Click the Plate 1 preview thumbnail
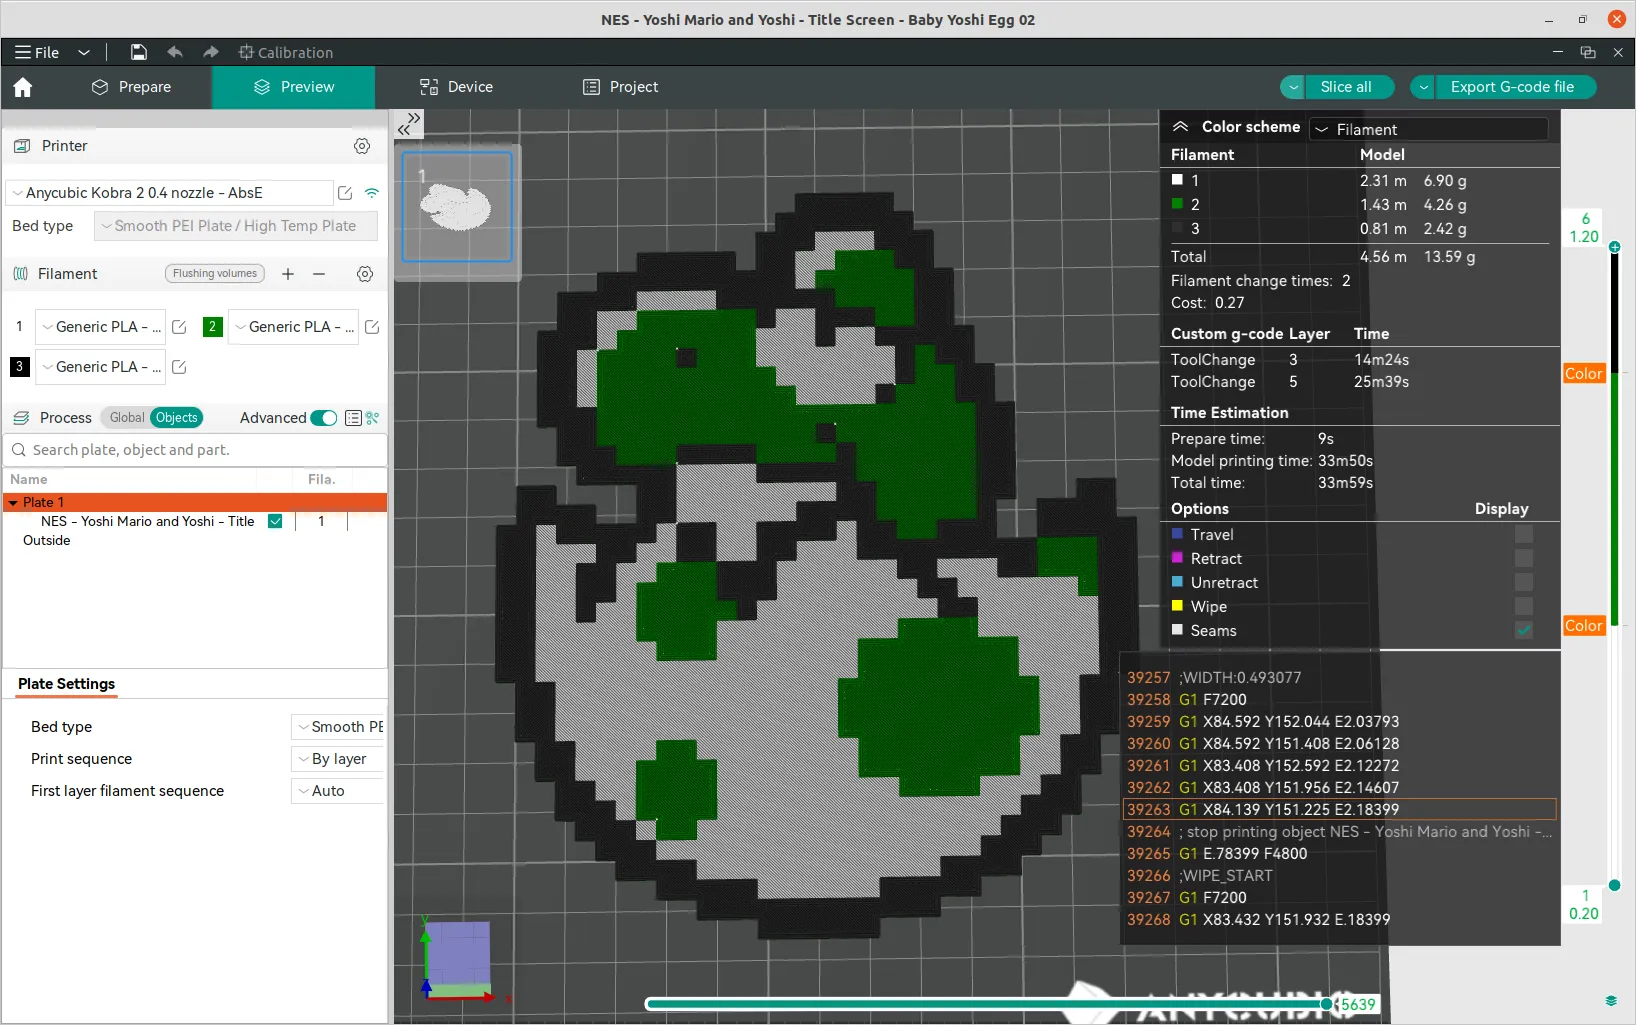 pos(457,208)
